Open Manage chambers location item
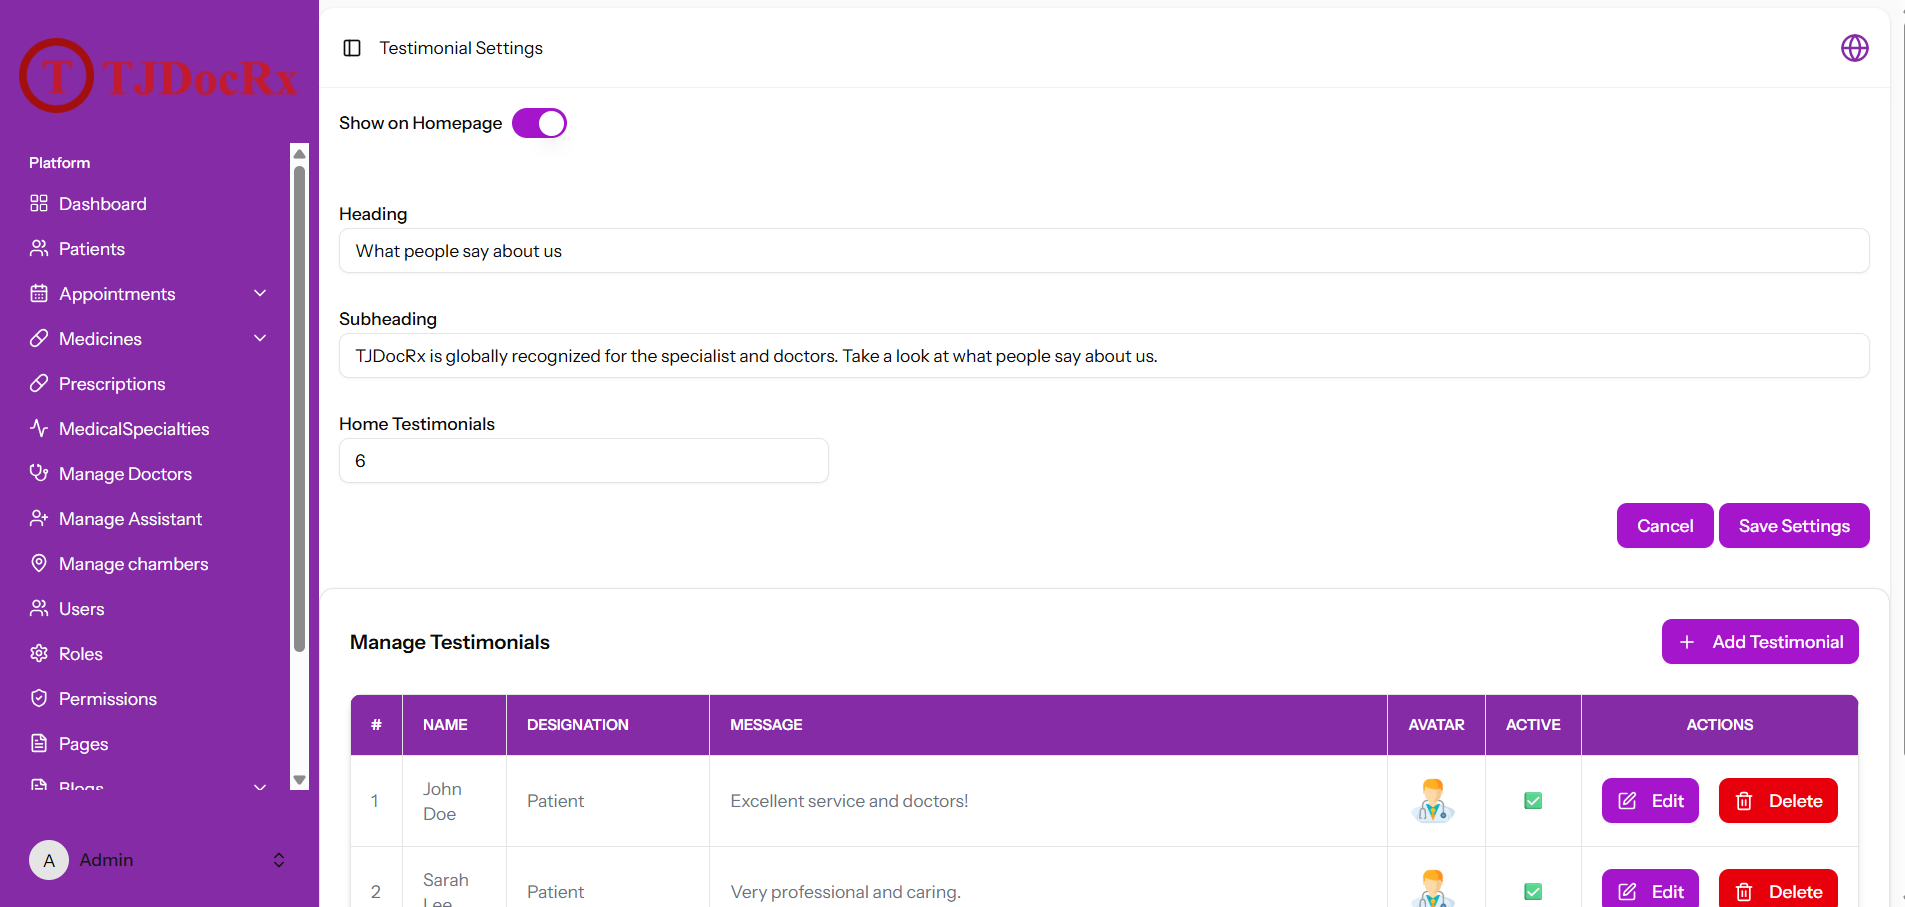Image resolution: width=1905 pixels, height=907 pixels. [149, 564]
